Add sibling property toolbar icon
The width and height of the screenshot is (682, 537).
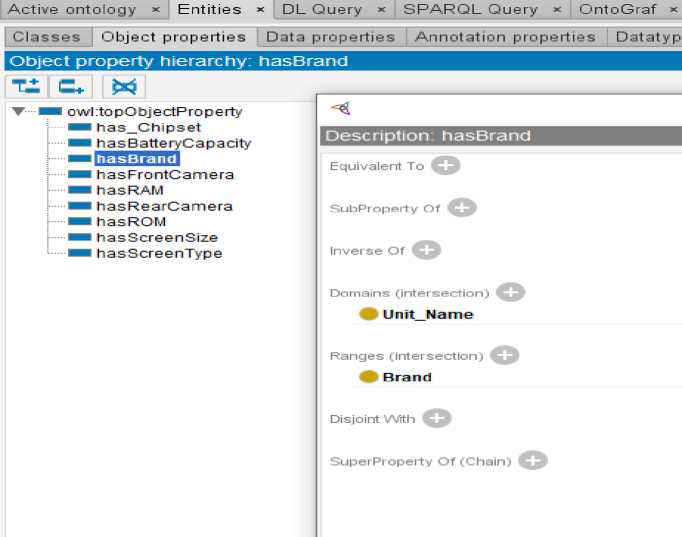tap(71, 87)
